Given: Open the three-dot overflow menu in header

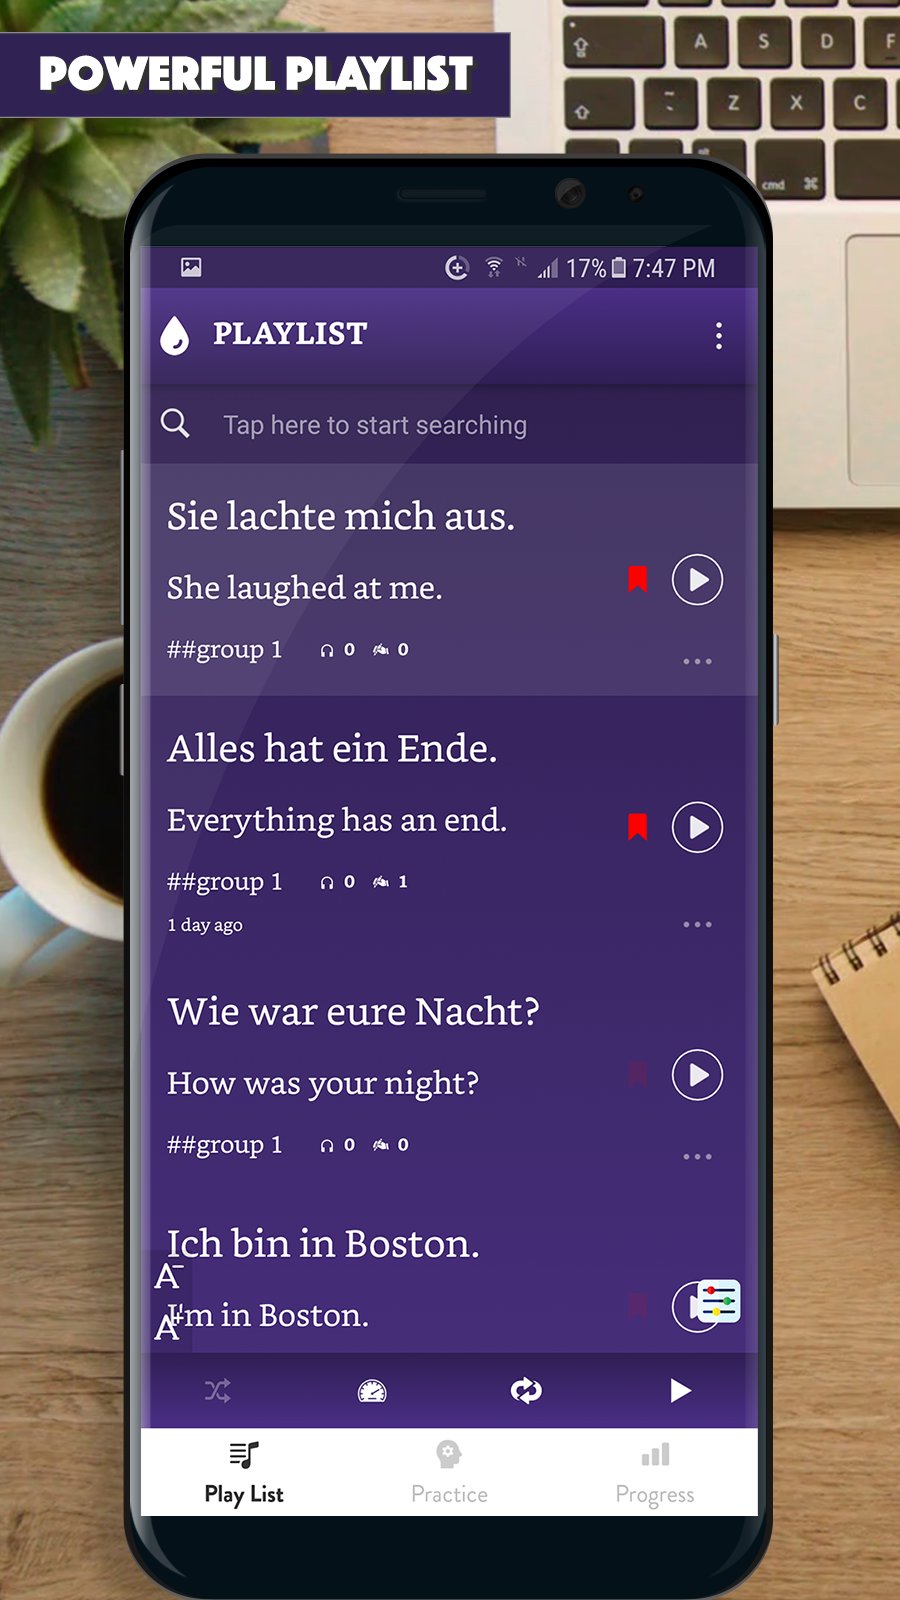Looking at the screenshot, I should pyautogui.click(x=718, y=336).
